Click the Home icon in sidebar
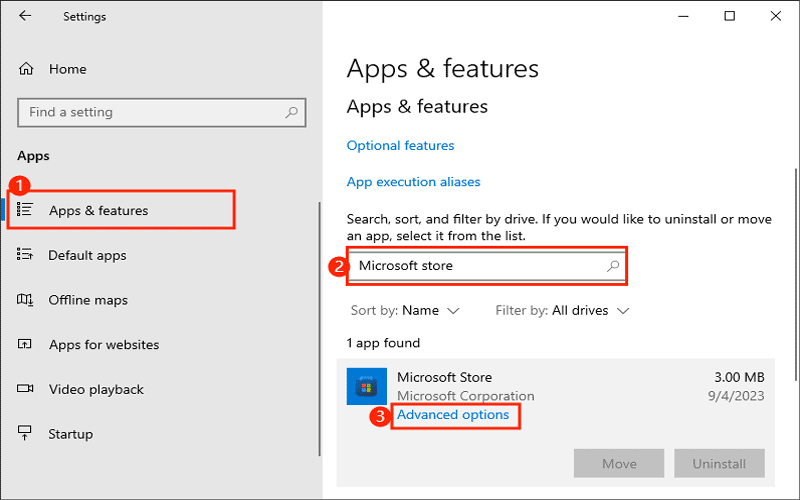The height and width of the screenshot is (500, 800). (26, 69)
